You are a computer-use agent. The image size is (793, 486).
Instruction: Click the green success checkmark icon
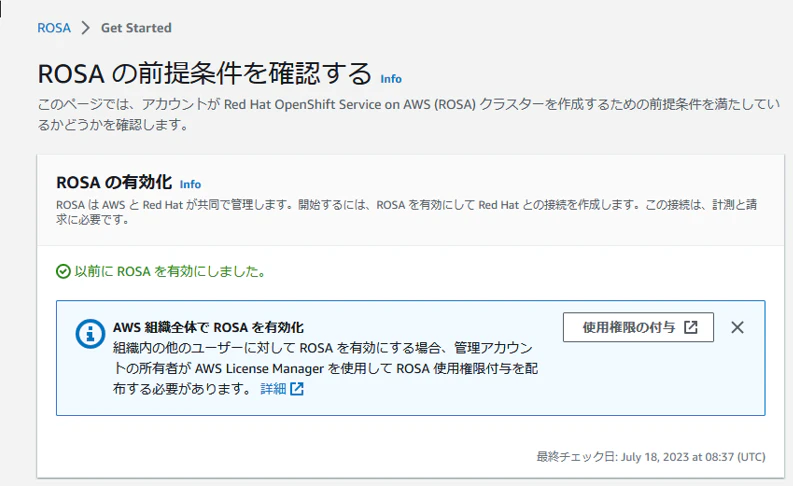pyautogui.click(x=63, y=272)
